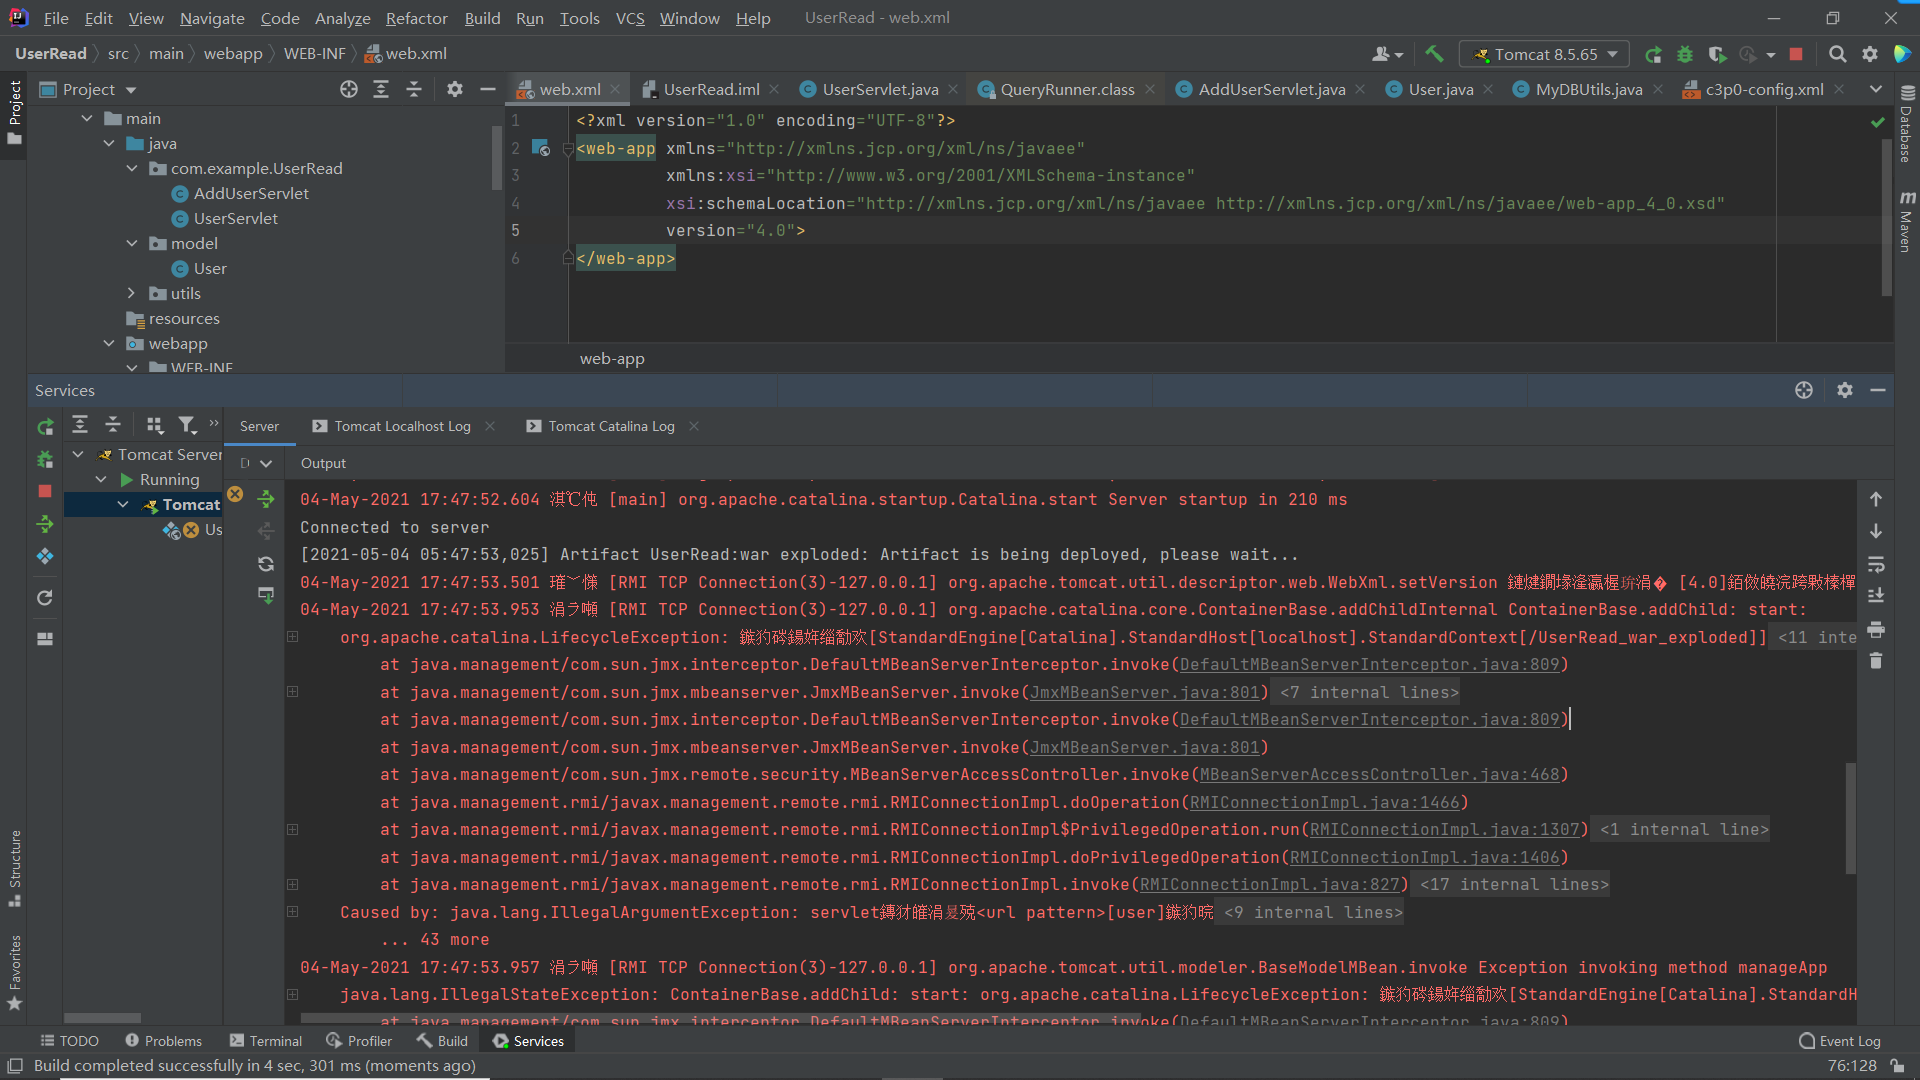Run with Coverage shield icon
This screenshot has height=1080, width=1920.
click(x=1717, y=54)
